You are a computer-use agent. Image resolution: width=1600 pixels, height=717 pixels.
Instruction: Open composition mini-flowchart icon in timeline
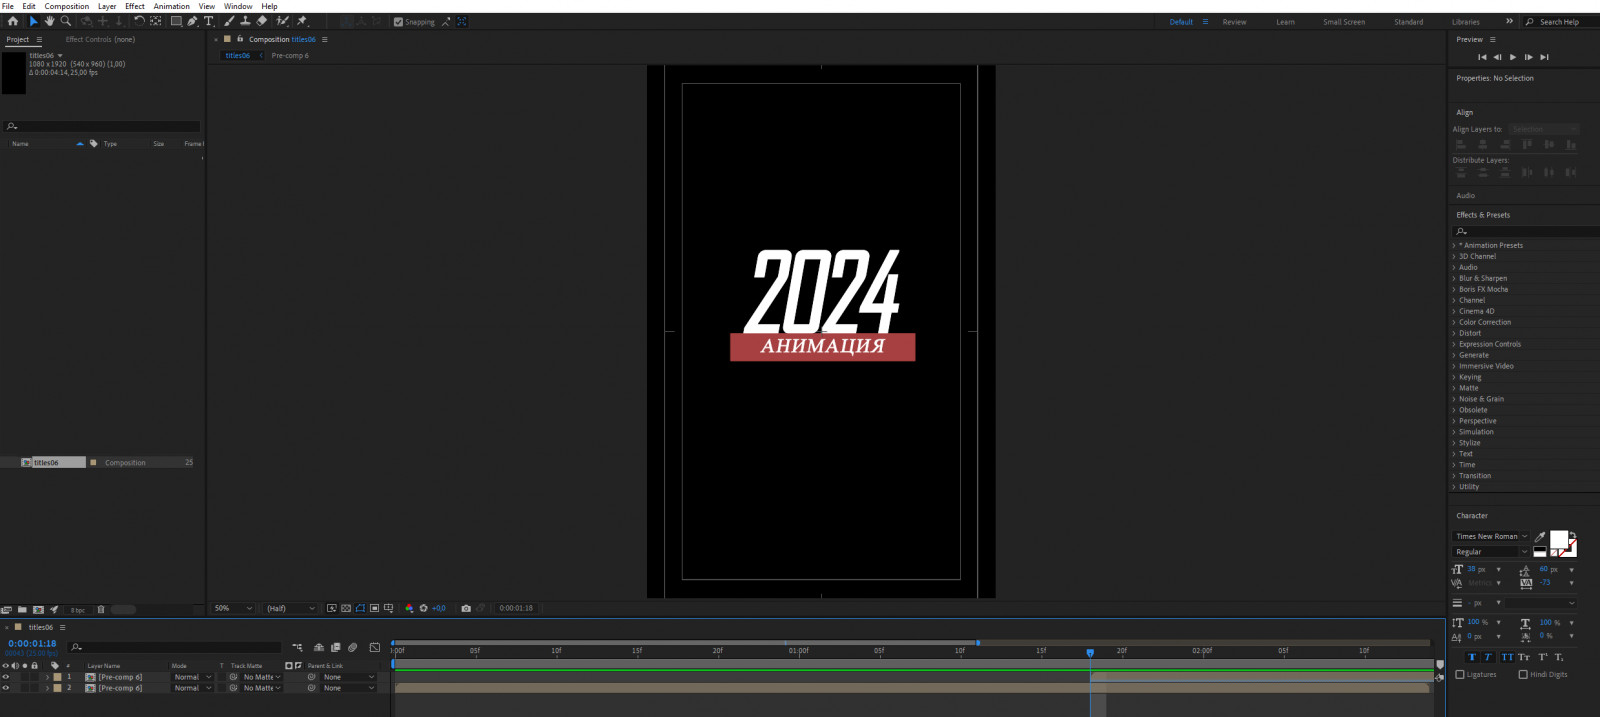[297, 647]
